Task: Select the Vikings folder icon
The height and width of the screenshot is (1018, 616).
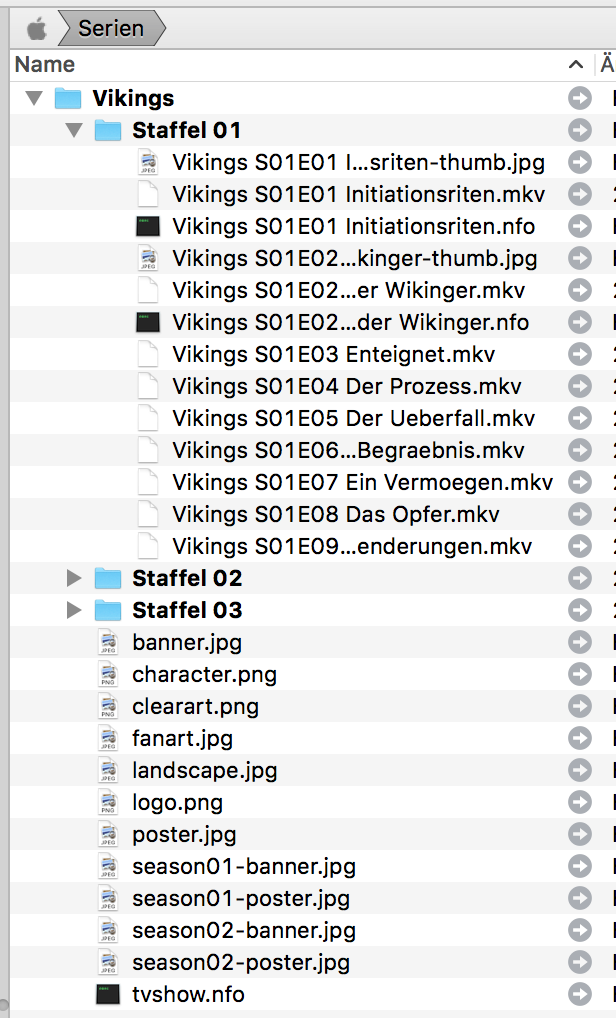Action: click(68, 98)
